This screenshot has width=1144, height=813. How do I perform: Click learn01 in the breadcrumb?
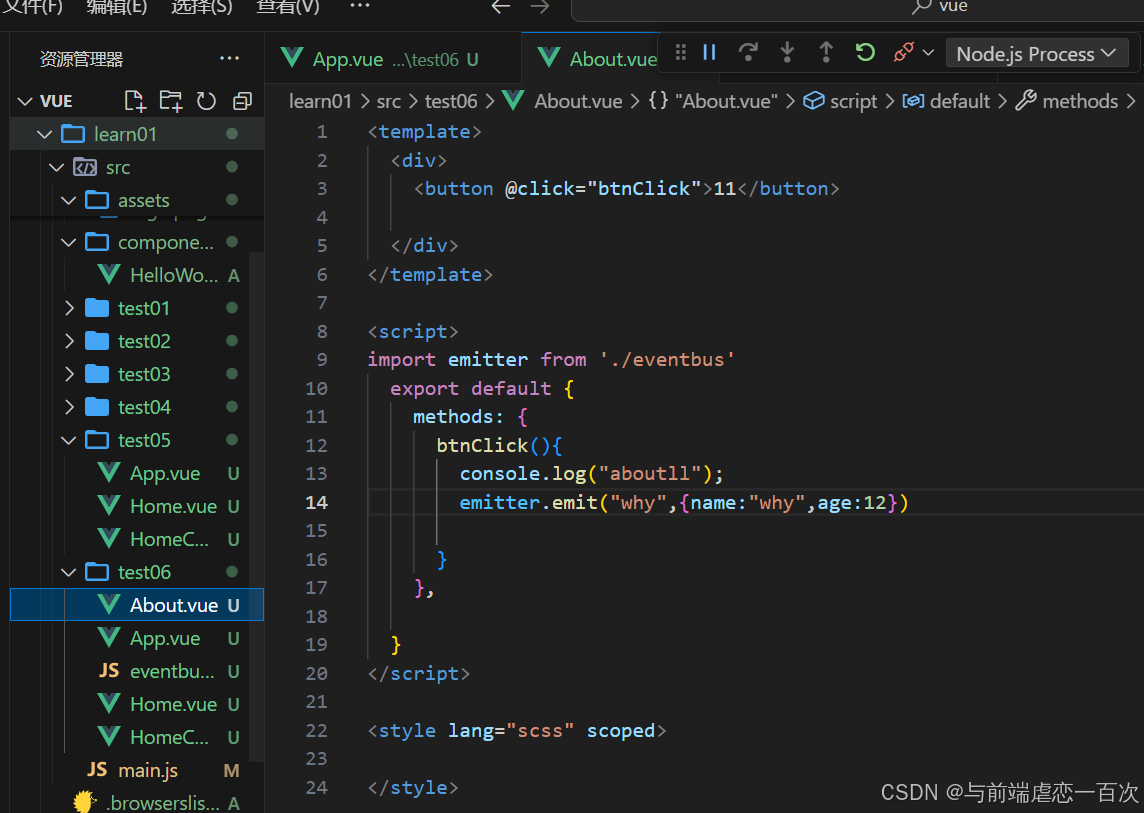click(x=320, y=101)
